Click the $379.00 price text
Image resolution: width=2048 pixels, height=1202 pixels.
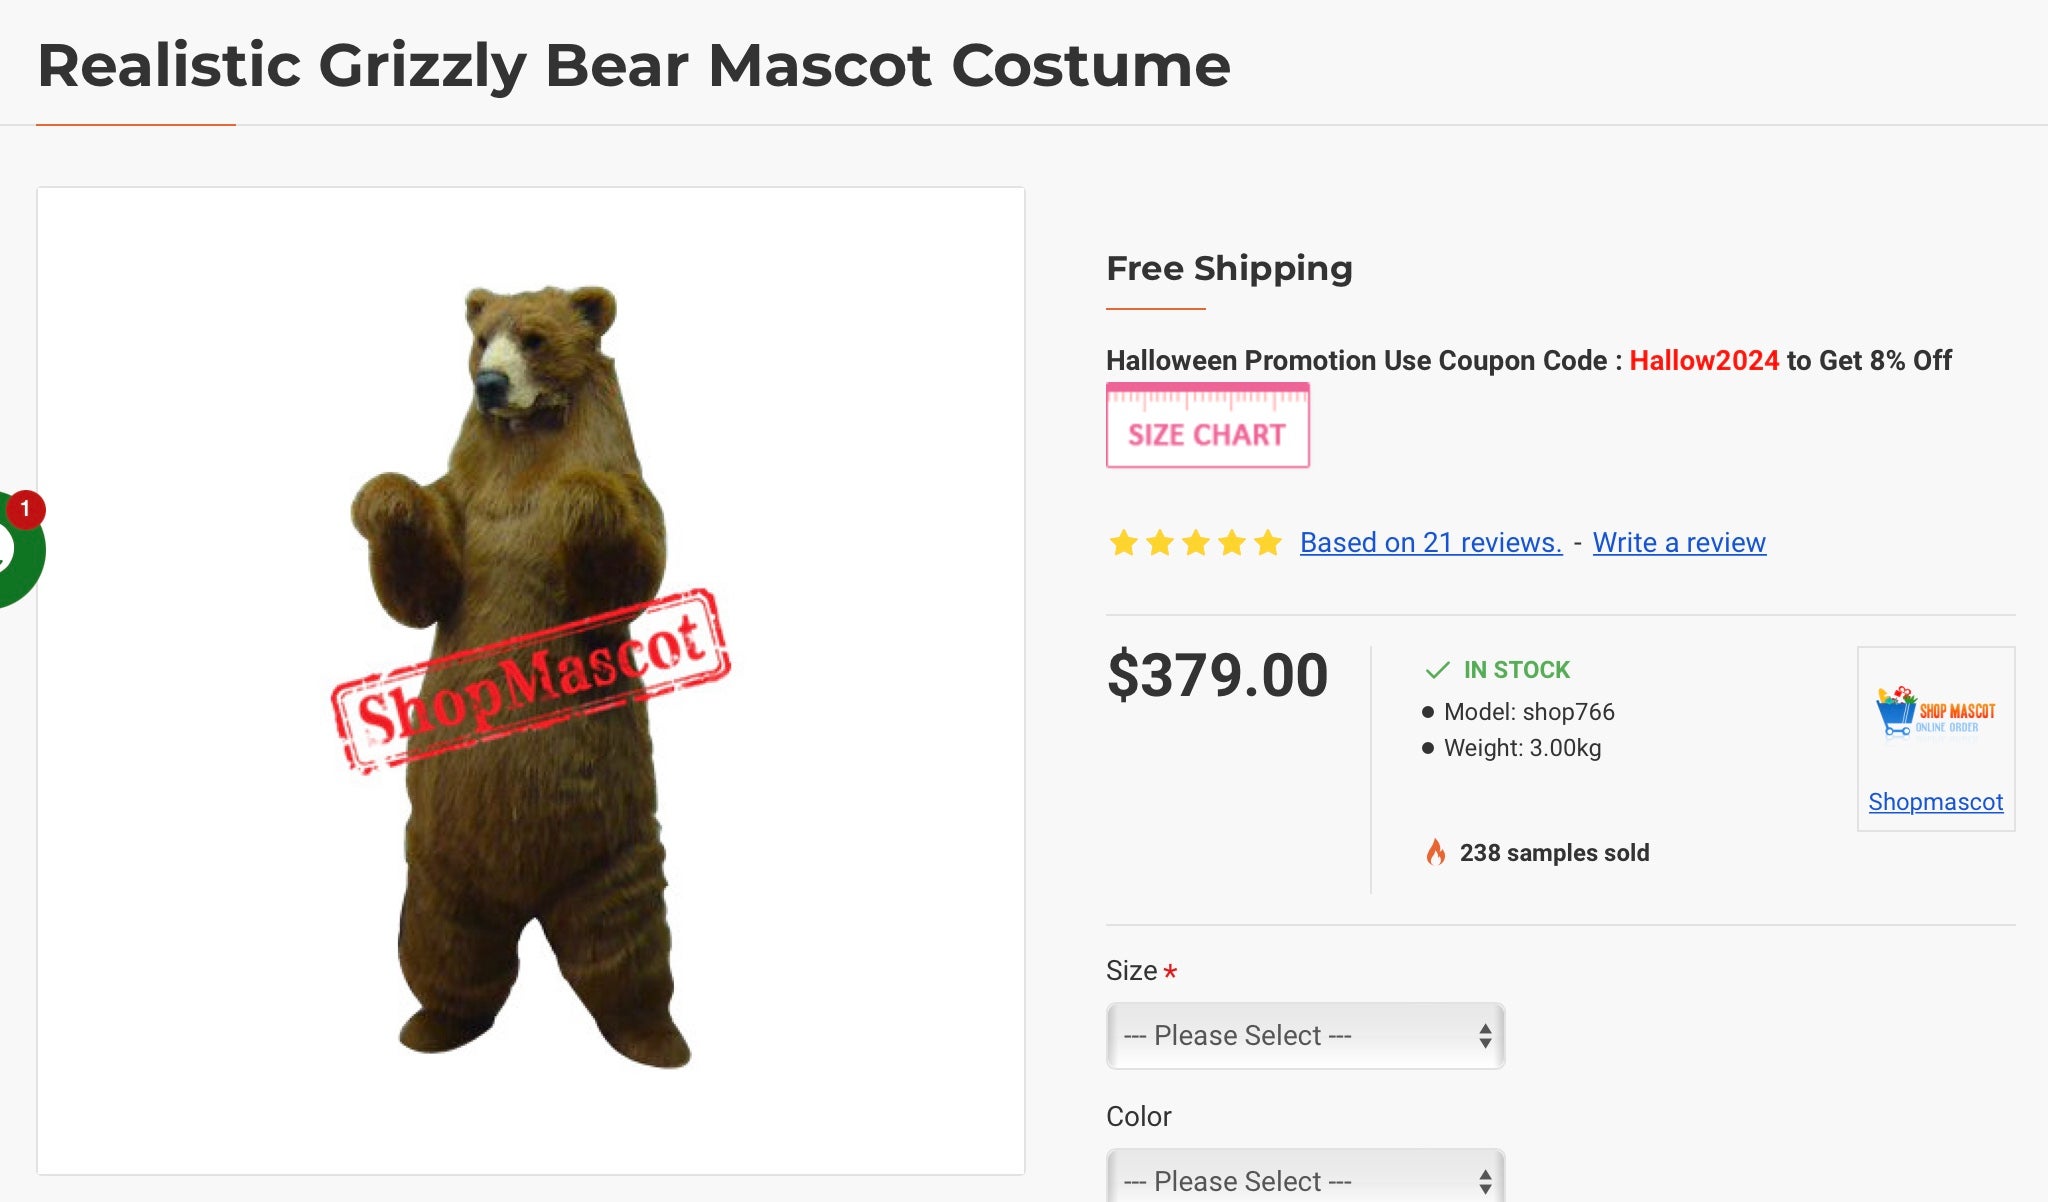[x=1217, y=675]
